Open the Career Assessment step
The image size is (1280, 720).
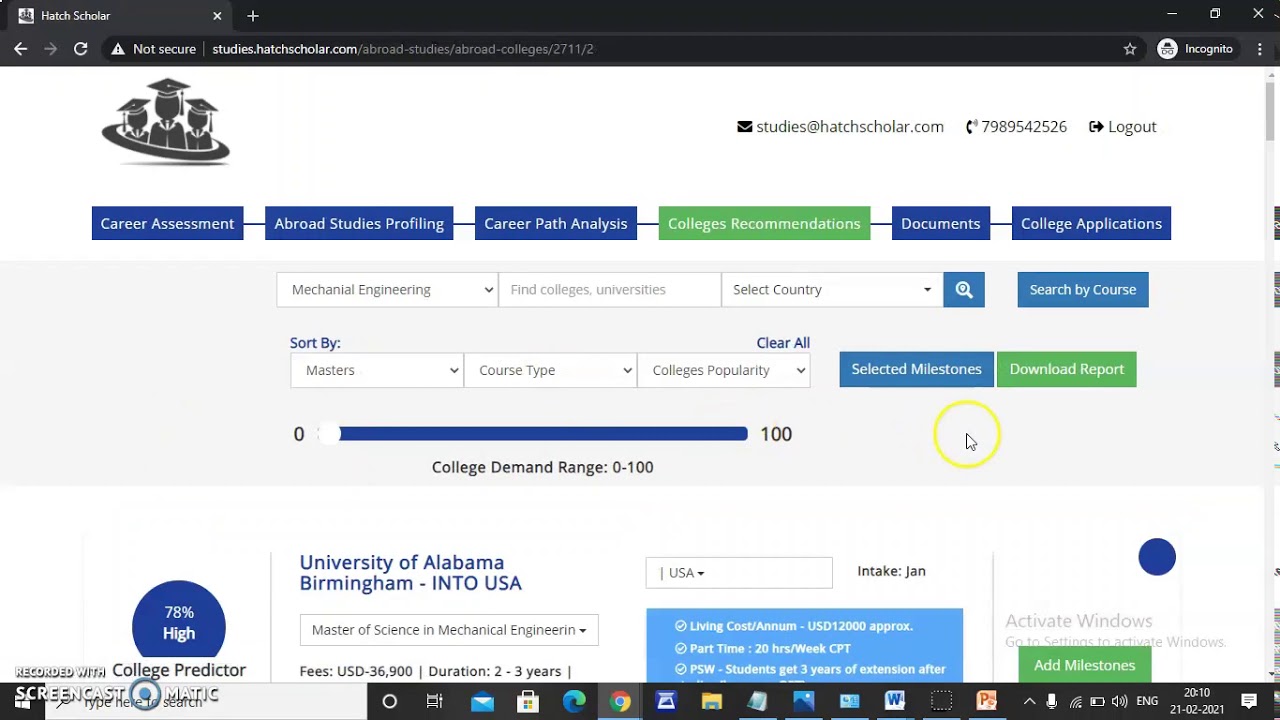click(x=167, y=223)
